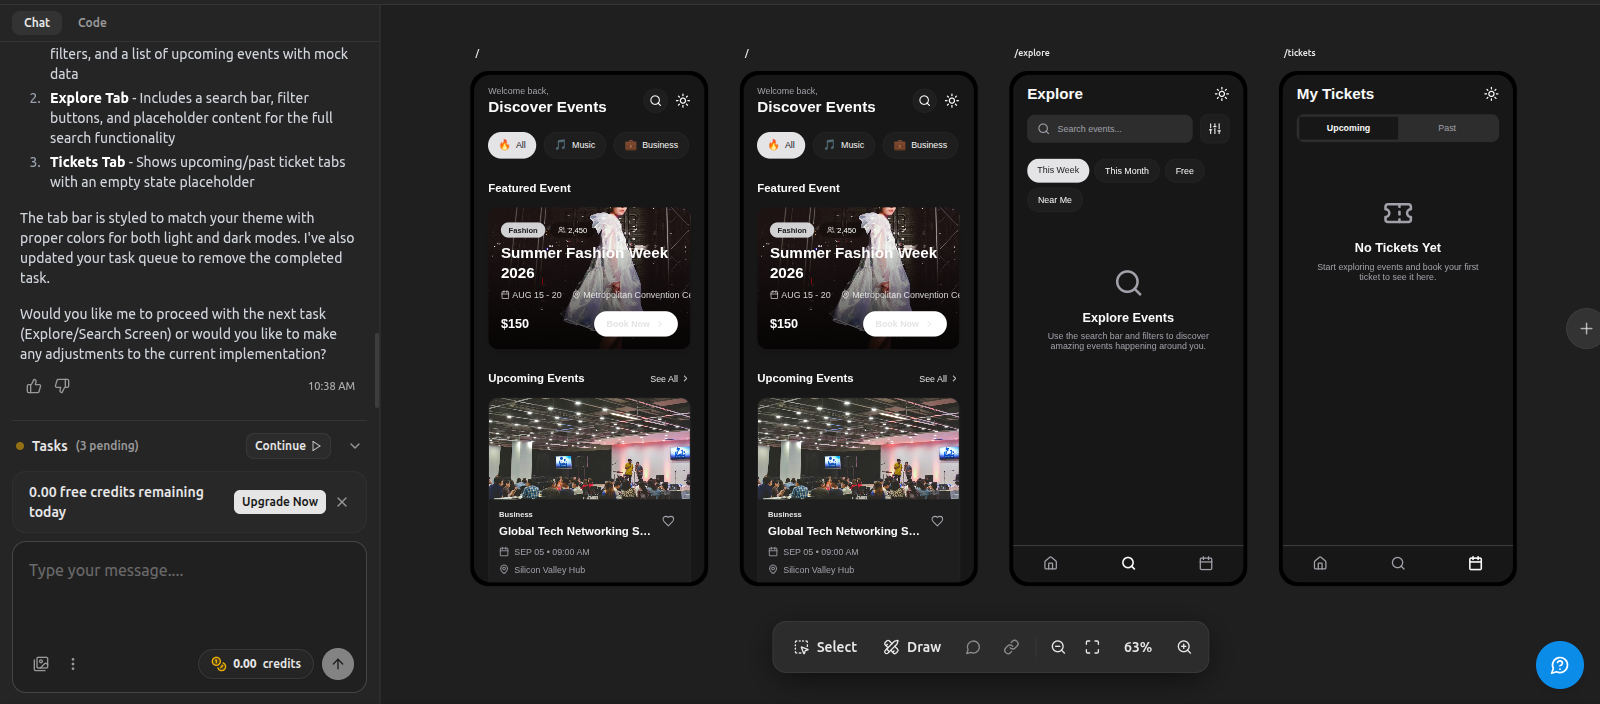Screen dimensions: 1600x704
Task: Tap calendar icon in Explore screen tab bar
Action: click(1206, 563)
